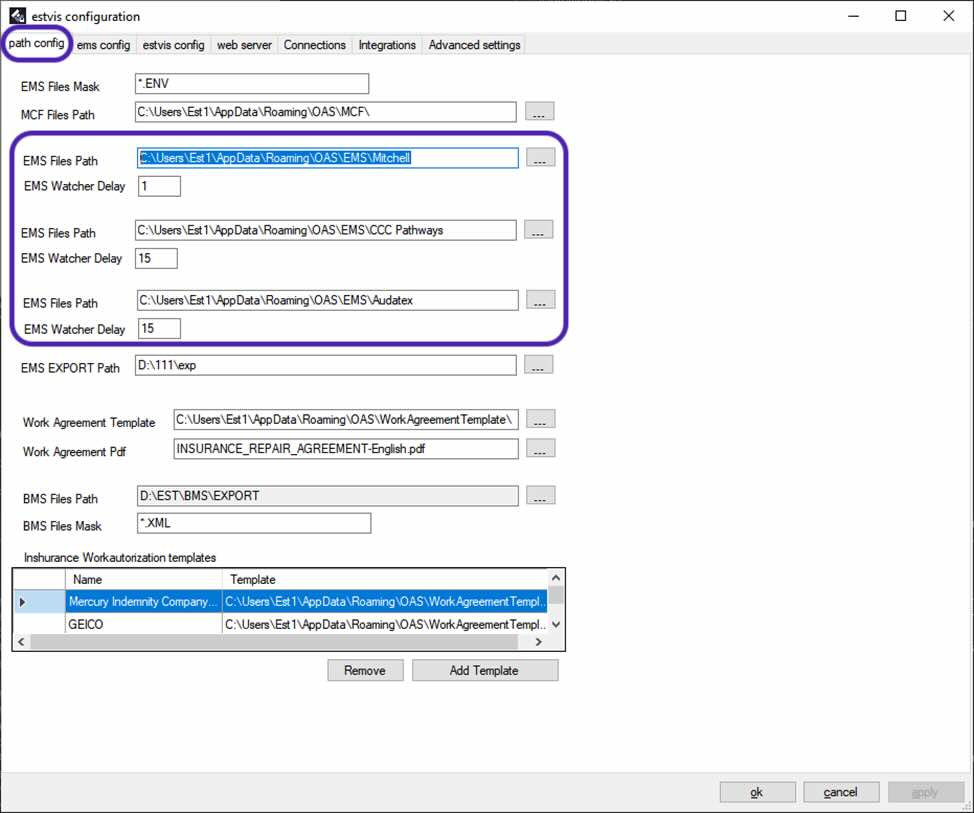The height and width of the screenshot is (813, 974).
Task: Browse for the MCF Files Path
Action: click(x=539, y=111)
